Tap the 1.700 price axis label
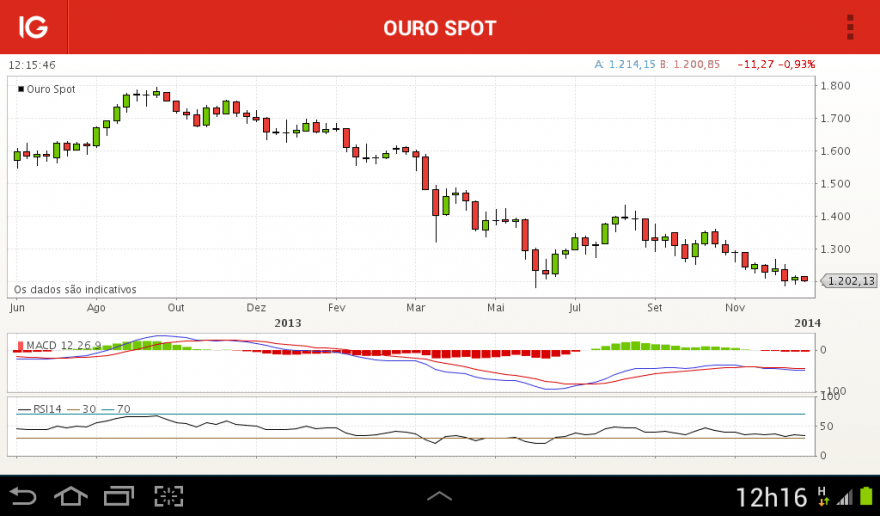The image size is (880, 516). pyautogui.click(x=836, y=118)
